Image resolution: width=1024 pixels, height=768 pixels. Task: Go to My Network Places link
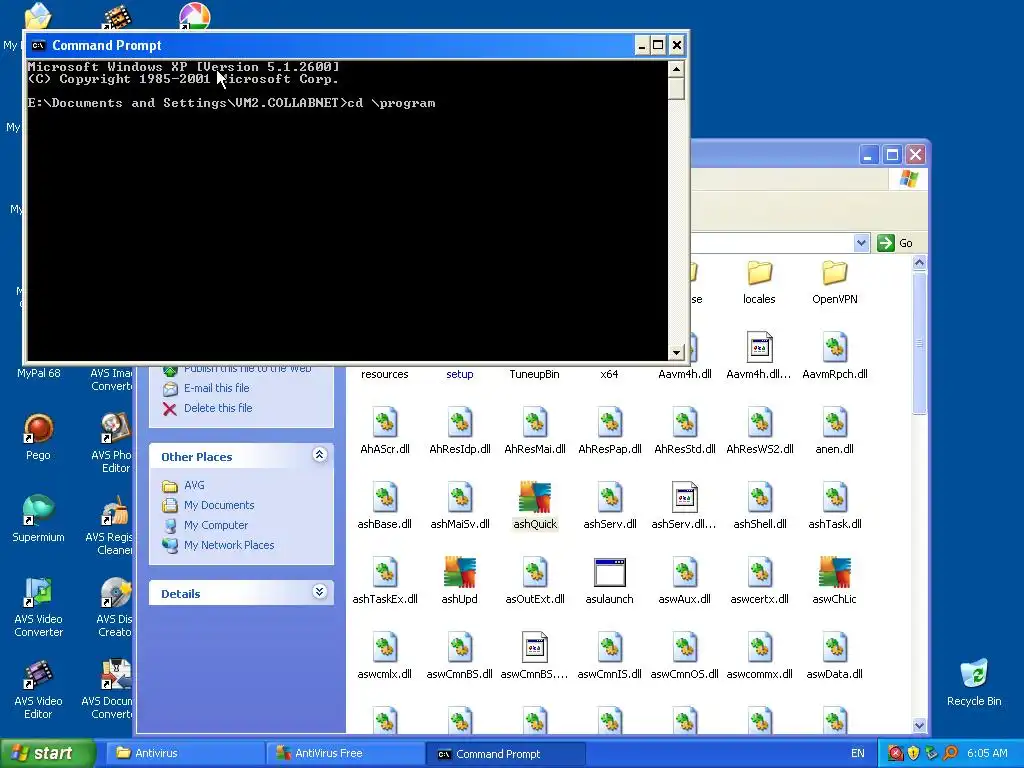pos(229,545)
